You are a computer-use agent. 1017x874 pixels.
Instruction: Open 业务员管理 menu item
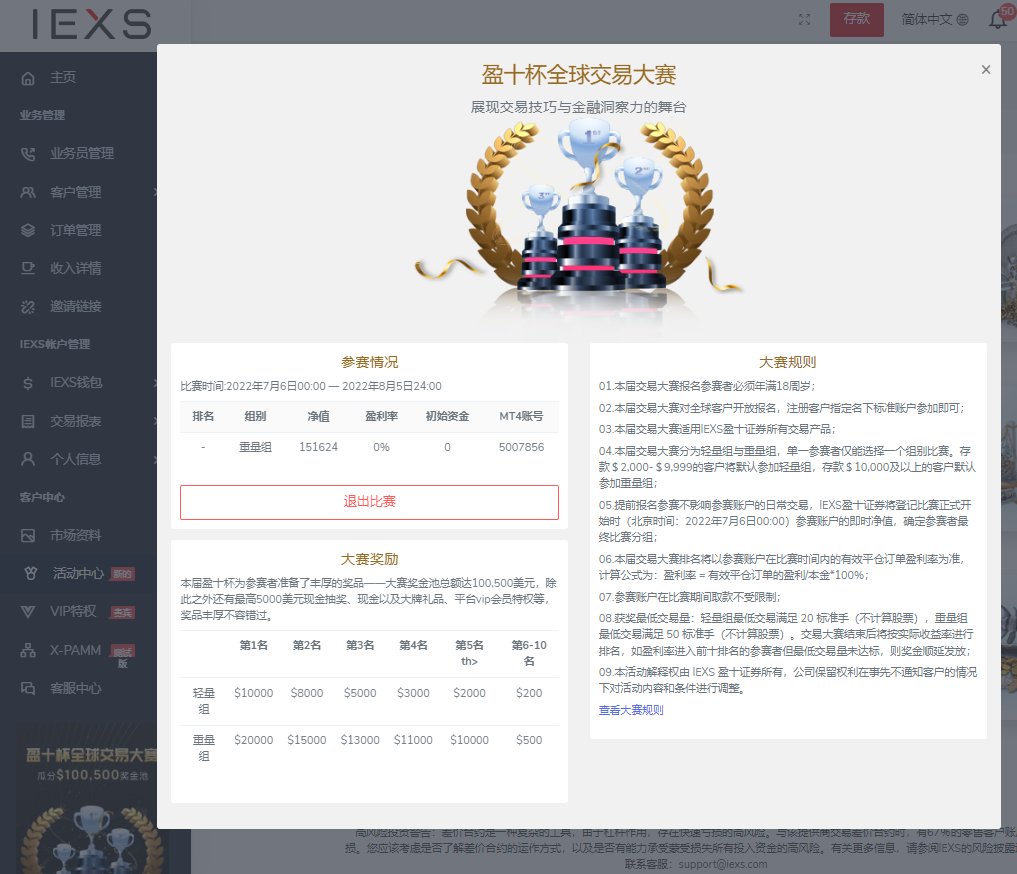[82, 154]
